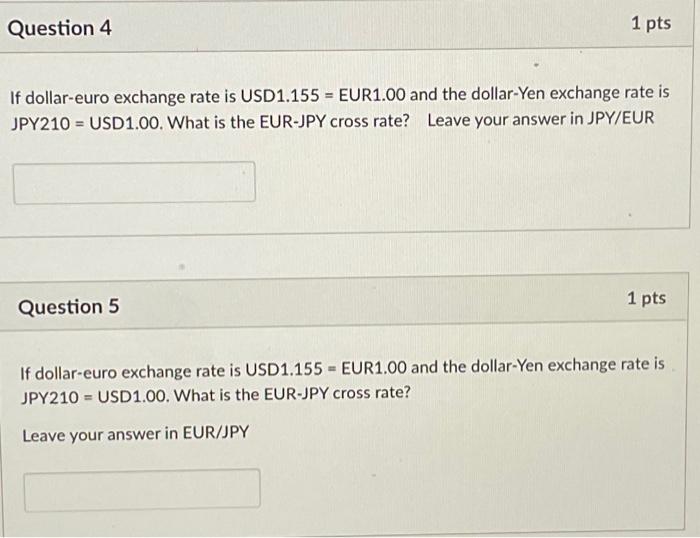
Task: Click the 'Leave your answer in EUR/JPY' text
Action: (x=136, y=434)
